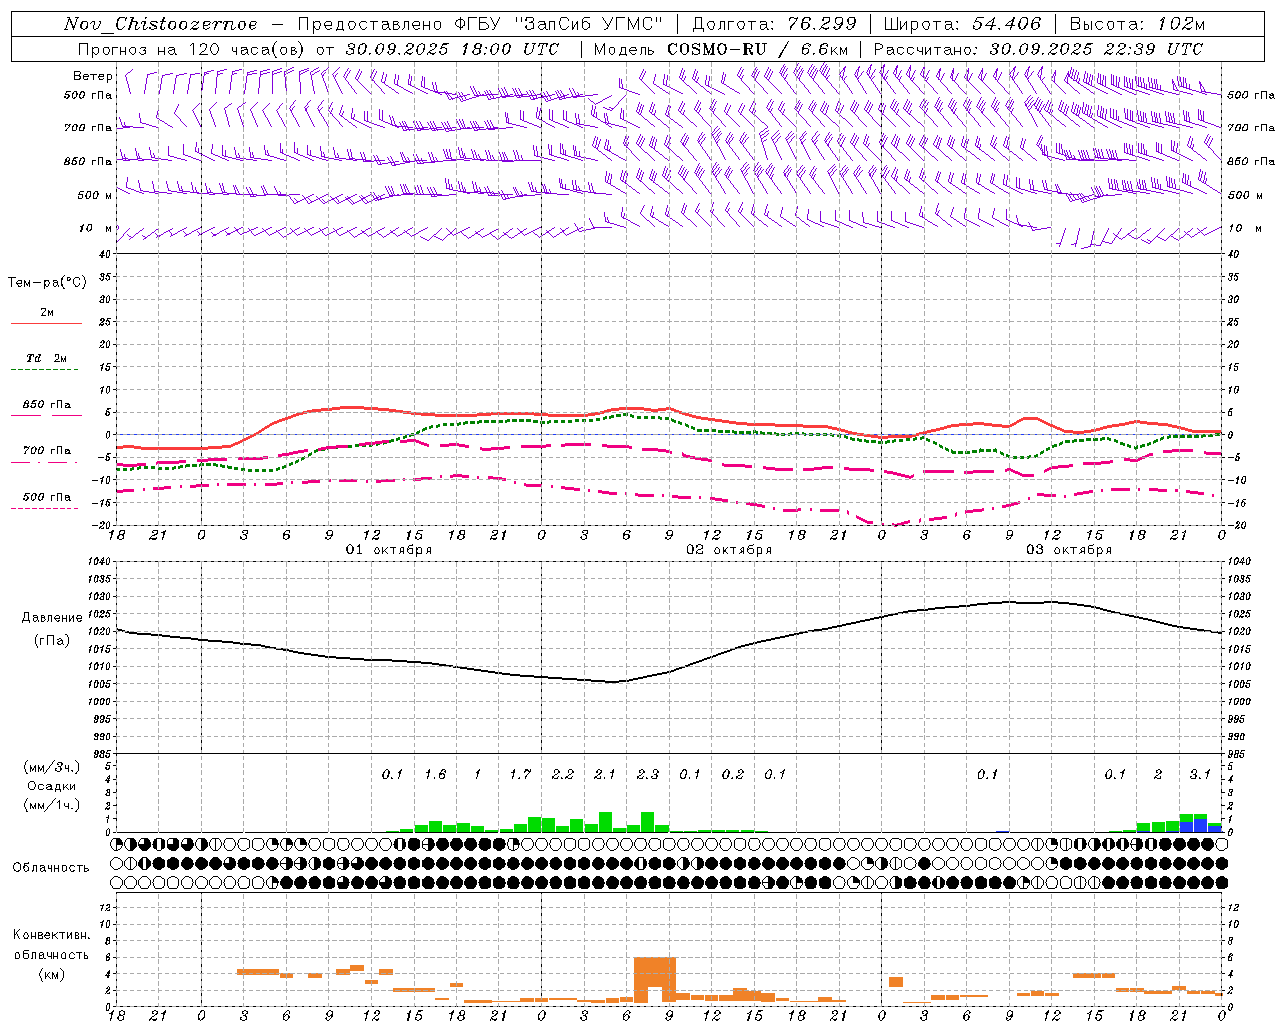Image resolution: width=1280 pixels, height=1024 pixels.
Task: Click the Осадки precipitation label
Action: 52,786
